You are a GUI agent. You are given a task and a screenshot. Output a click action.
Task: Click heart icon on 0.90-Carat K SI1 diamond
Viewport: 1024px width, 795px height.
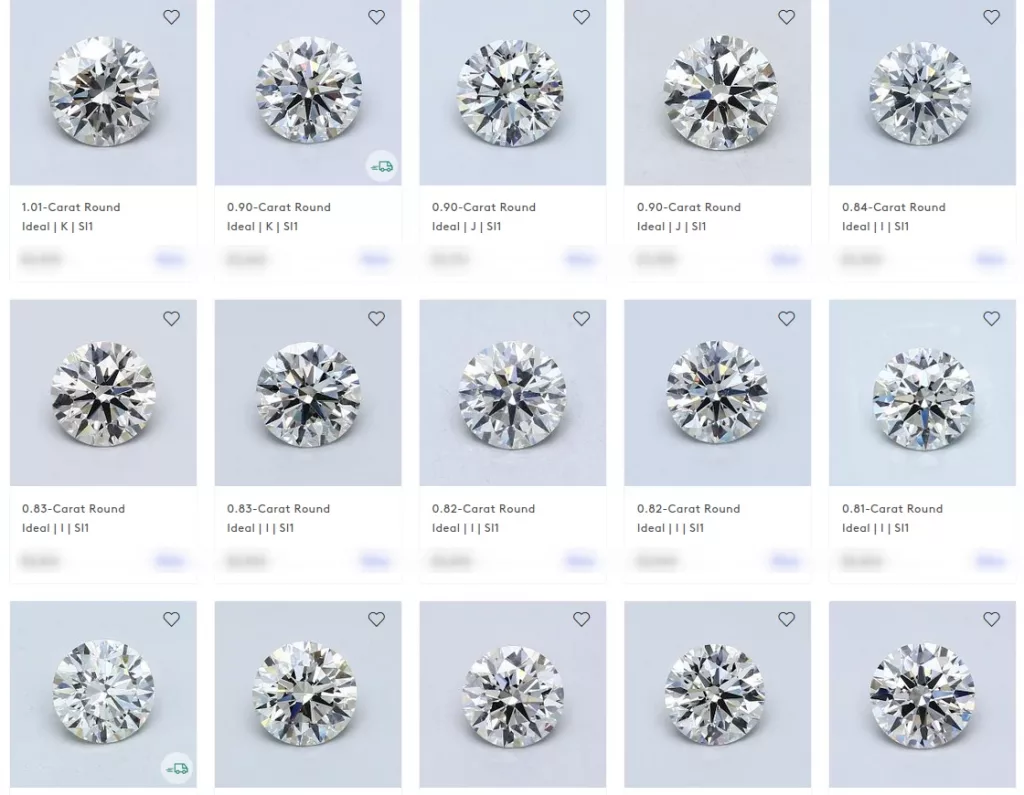(376, 17)
